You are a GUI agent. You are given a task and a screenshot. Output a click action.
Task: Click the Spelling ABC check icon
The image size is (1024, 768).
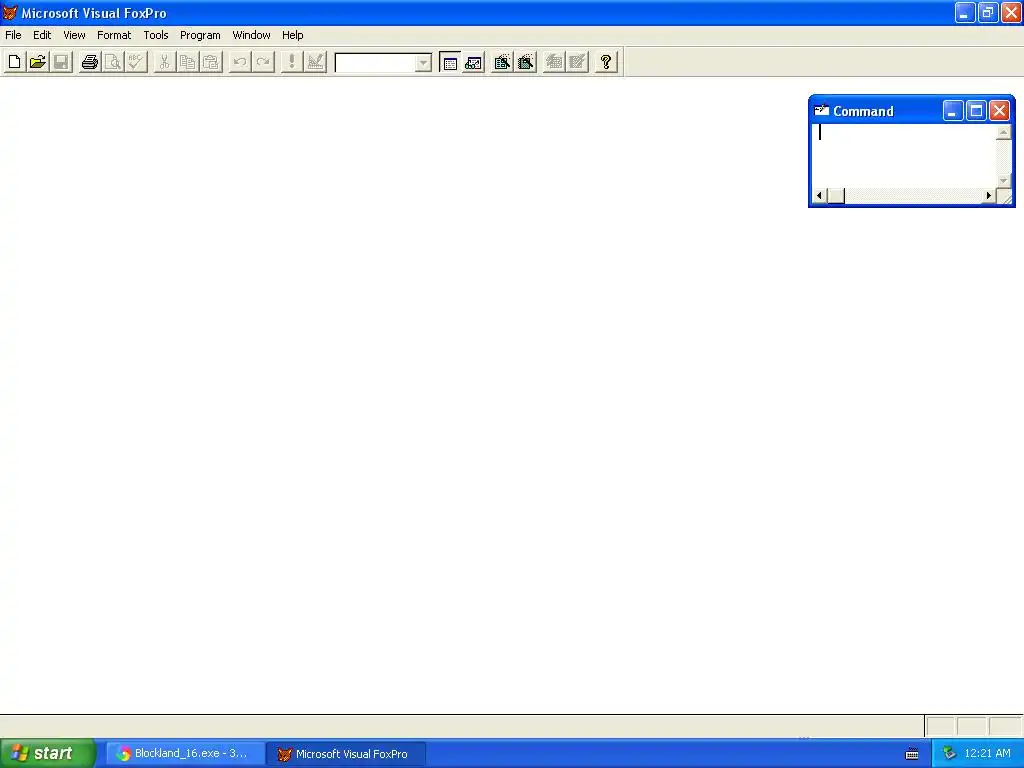[136, 62]
